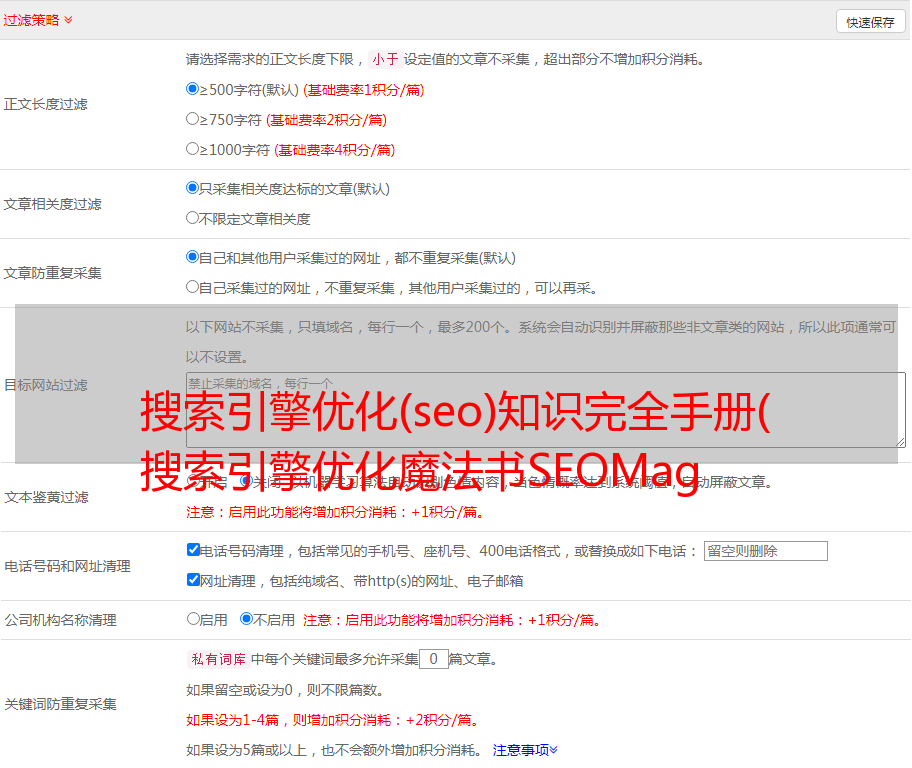912x768 pixels.
Task: Click the 文本鉴黄过滤 row label
Action: tap(46, 497)
